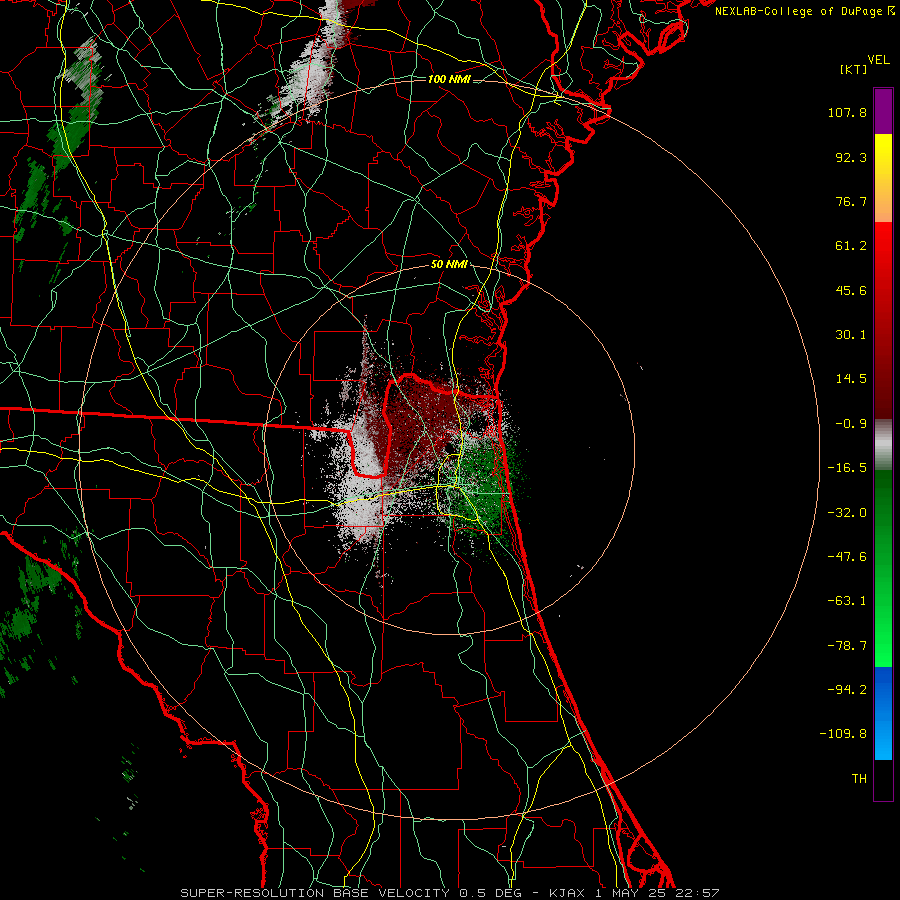Image resolution: width=900 pixels, height=900 pixels.
Task: Click the -47.6 velocity scale value
Action: coord(847,557)
